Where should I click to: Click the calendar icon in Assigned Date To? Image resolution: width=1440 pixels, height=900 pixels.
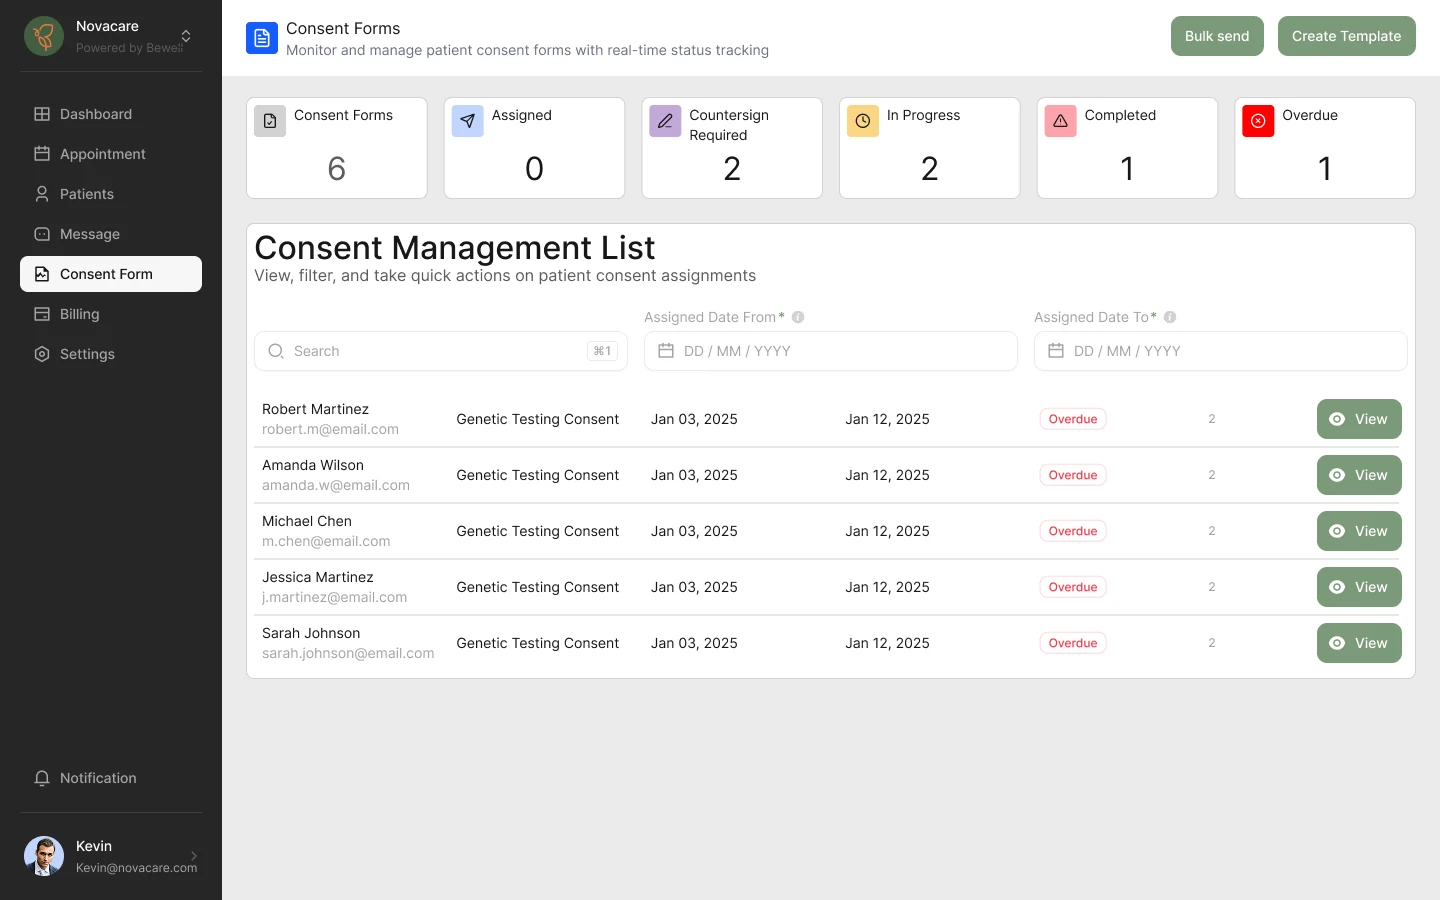pyautogui.click(x=1056, y=351)
